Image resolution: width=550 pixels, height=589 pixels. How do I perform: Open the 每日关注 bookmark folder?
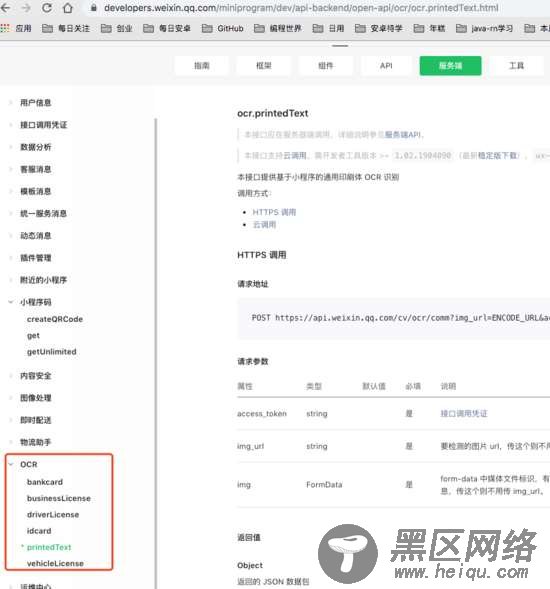66,28
